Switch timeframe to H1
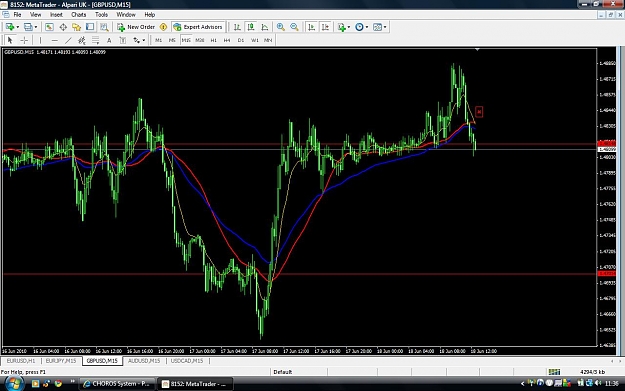The height and width of the screenshot is (391, 625). [x=214, y=40]
